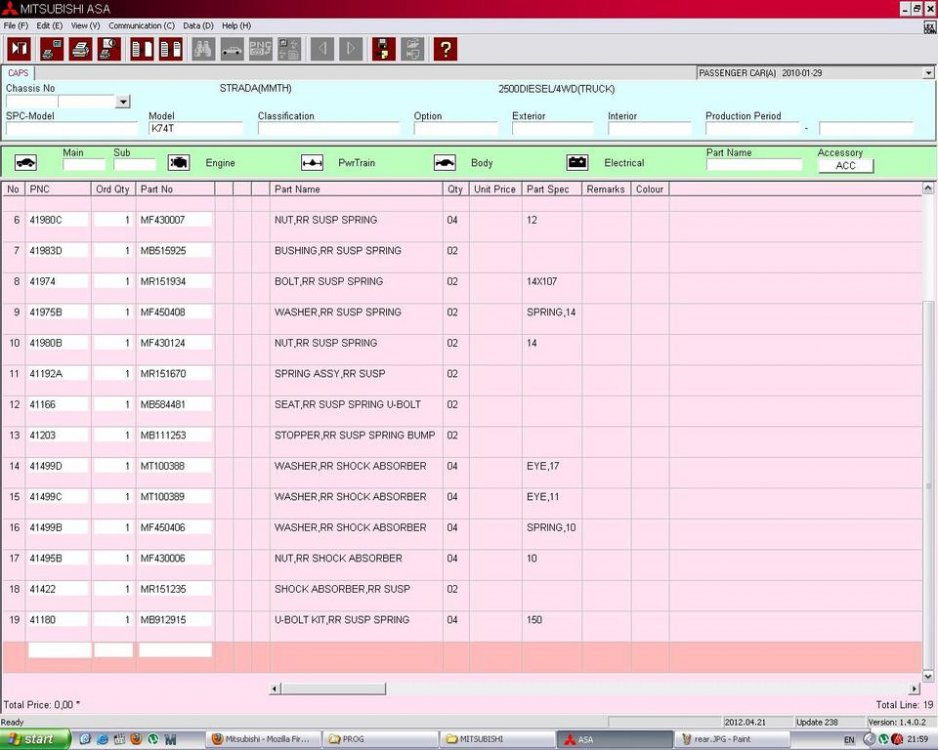Click the open folder transfer toolbar icon

click(413, 48)
